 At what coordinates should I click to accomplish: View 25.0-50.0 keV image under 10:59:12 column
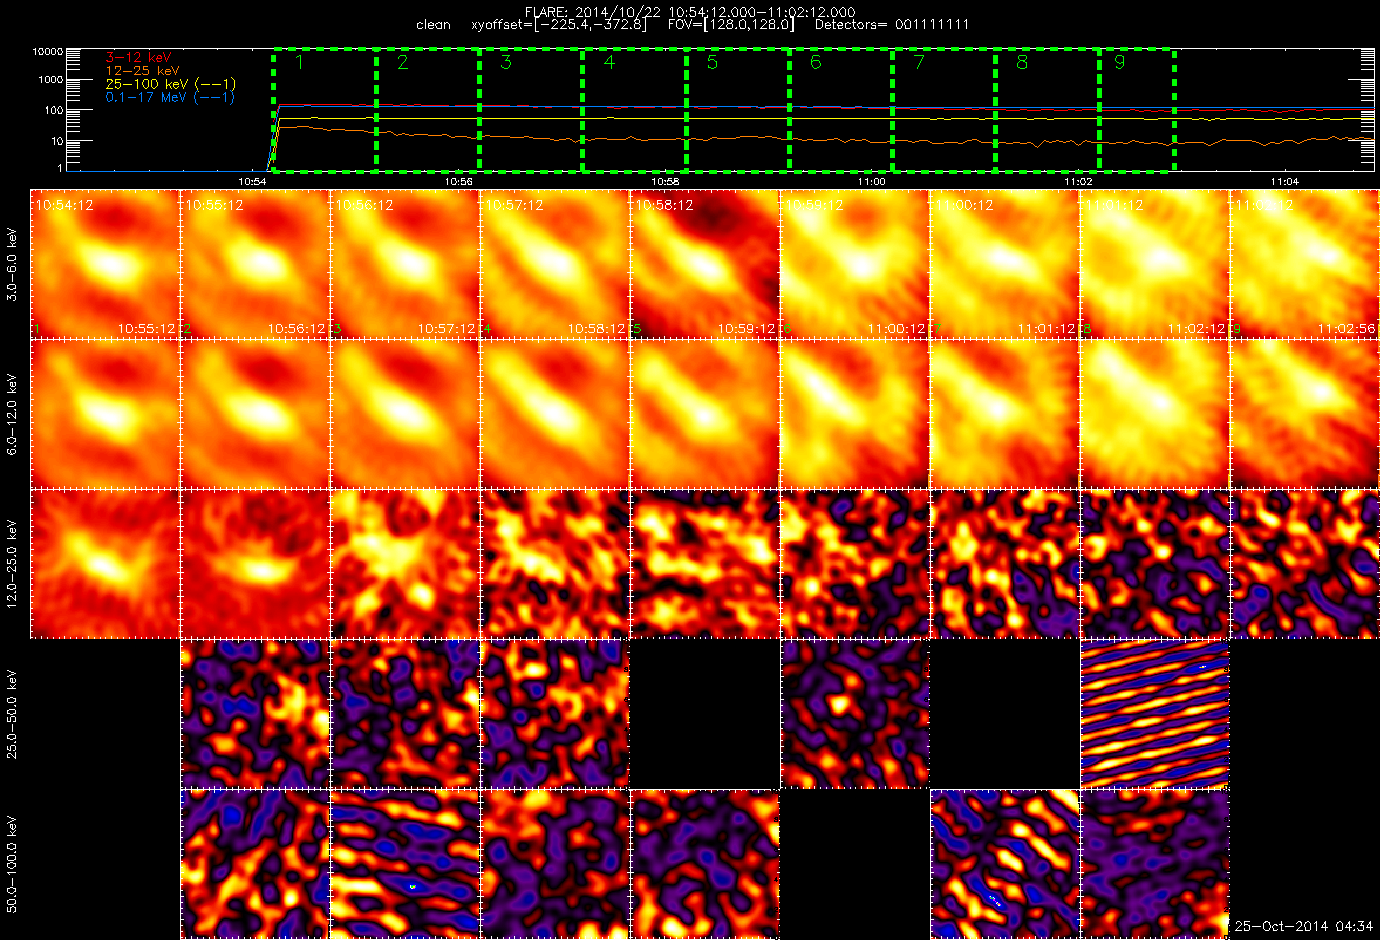click(855, 713)
